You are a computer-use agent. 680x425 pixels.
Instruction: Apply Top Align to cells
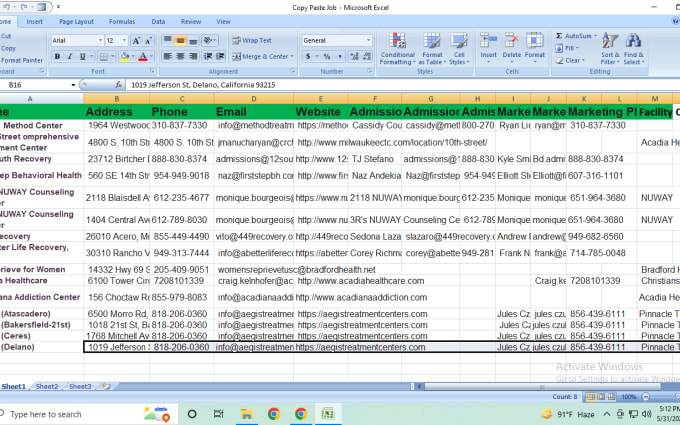[167, 41]
